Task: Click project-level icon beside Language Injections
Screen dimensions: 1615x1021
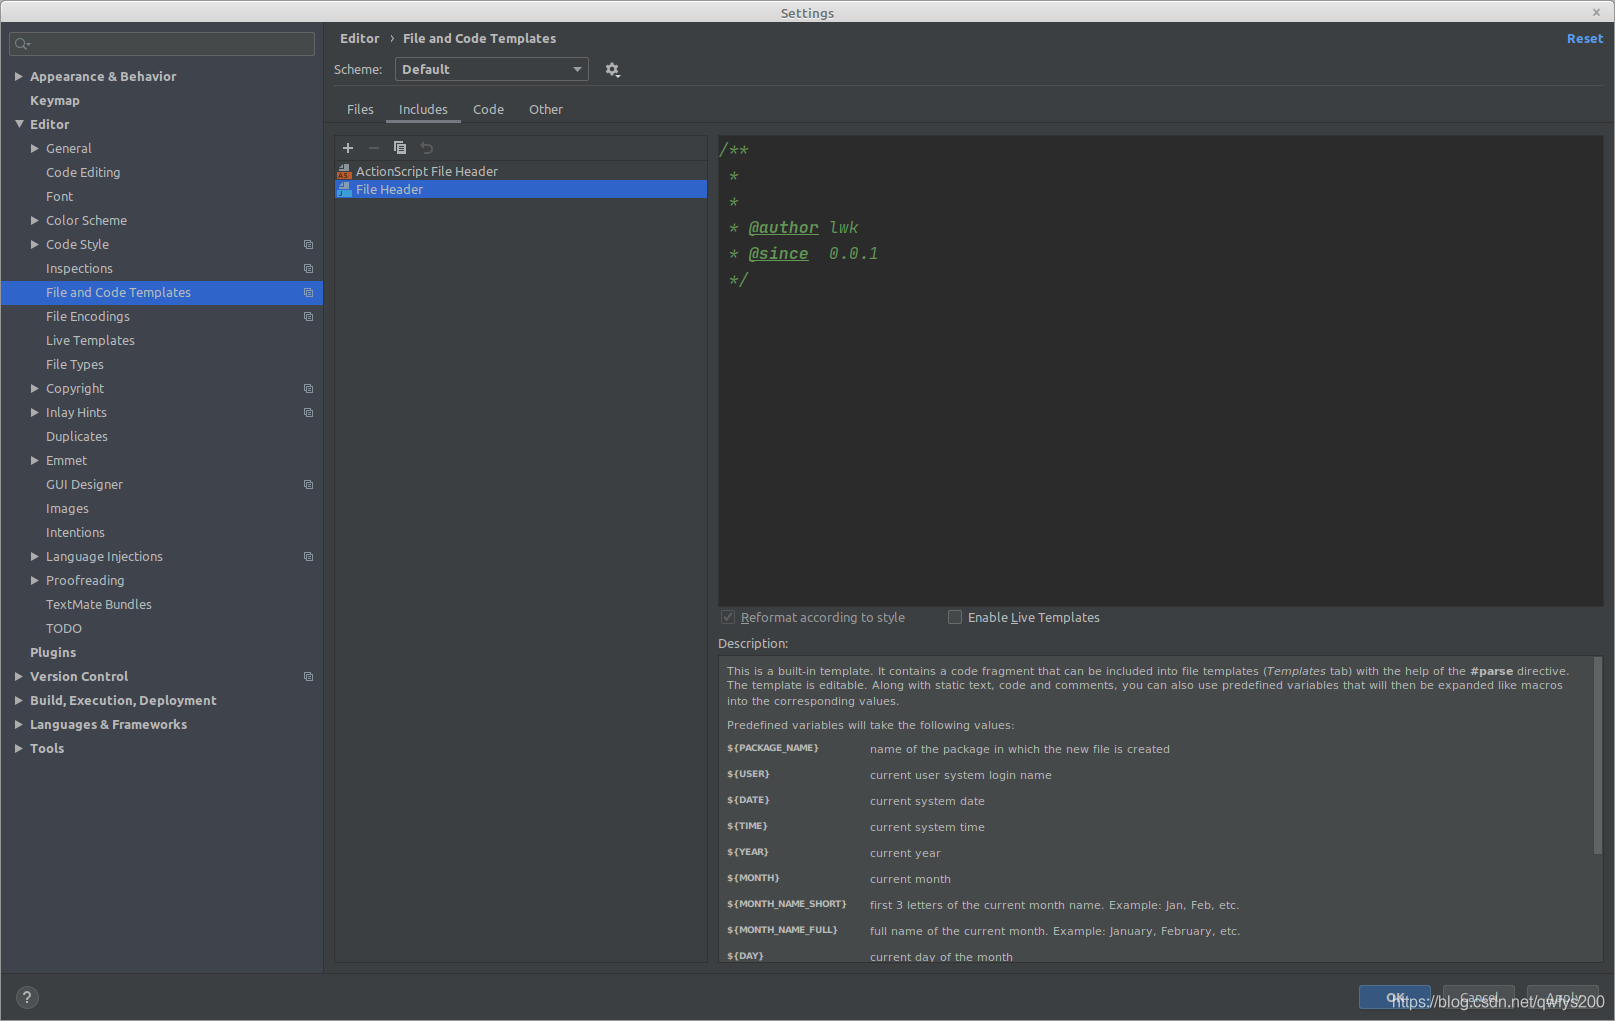Action: (x=308, y=557)
